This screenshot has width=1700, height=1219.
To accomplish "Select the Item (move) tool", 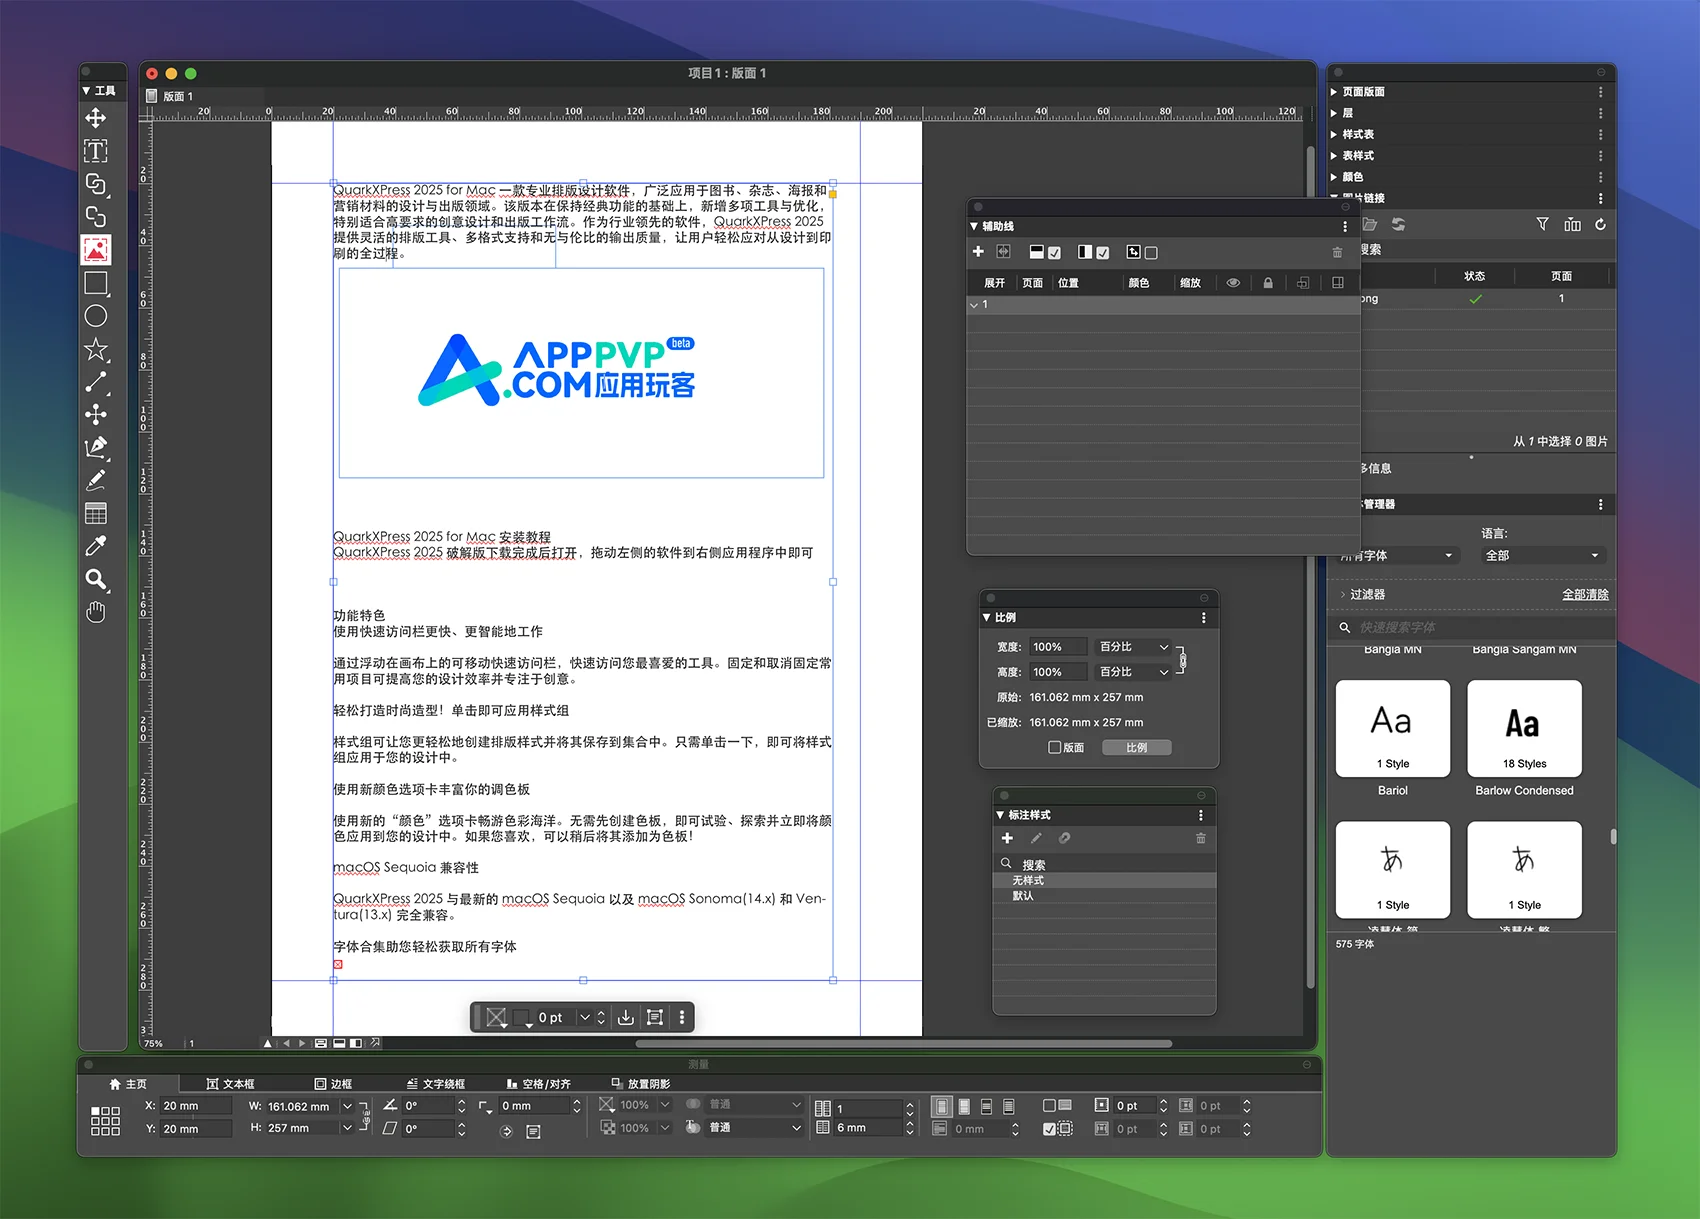I will (96, 118).
